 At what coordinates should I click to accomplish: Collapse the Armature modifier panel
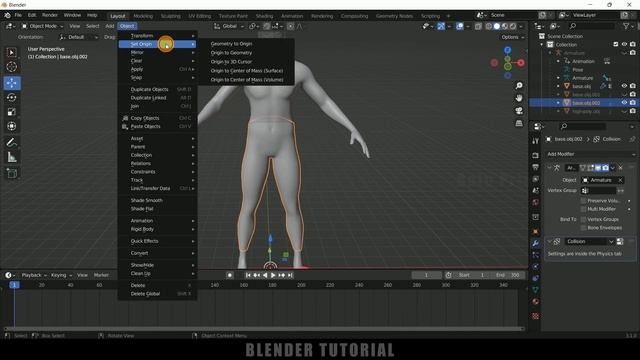pos(549,168)
